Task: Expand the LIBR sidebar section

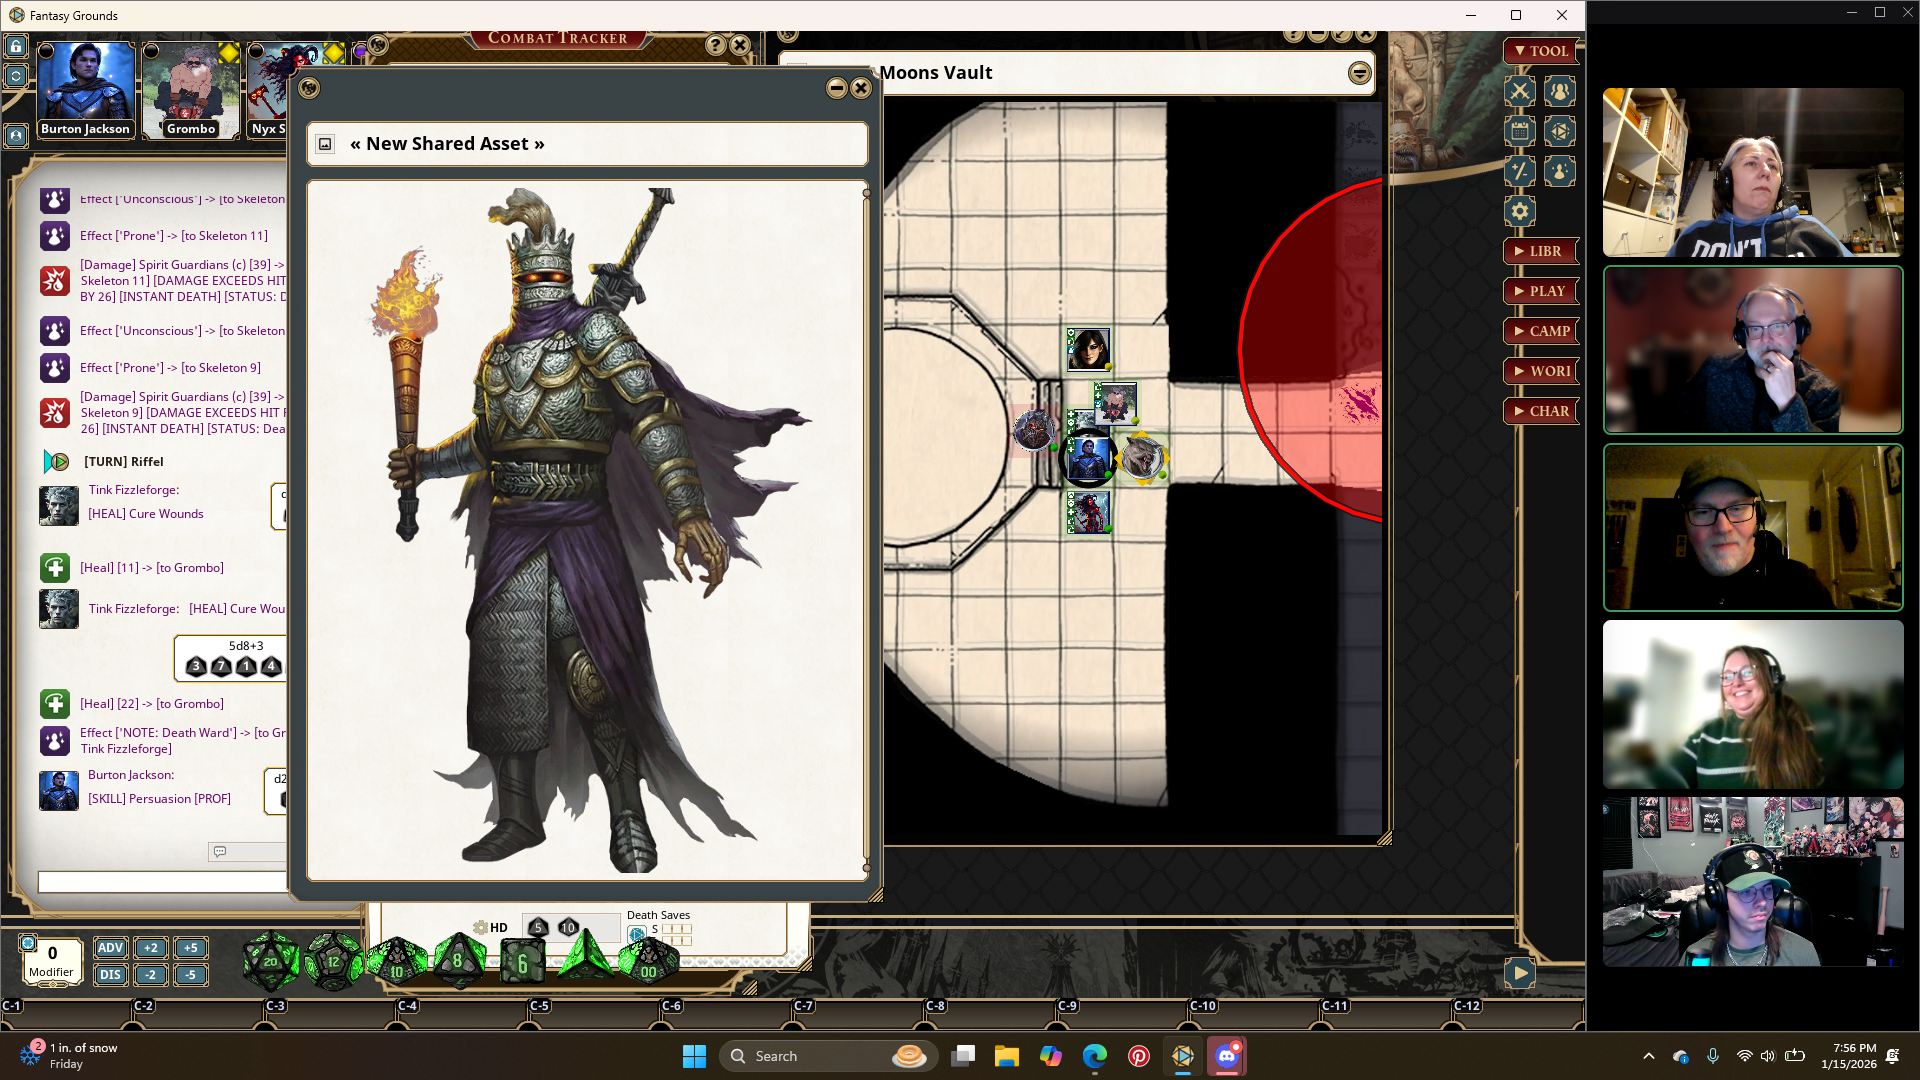Action: tap(1540, 251)
